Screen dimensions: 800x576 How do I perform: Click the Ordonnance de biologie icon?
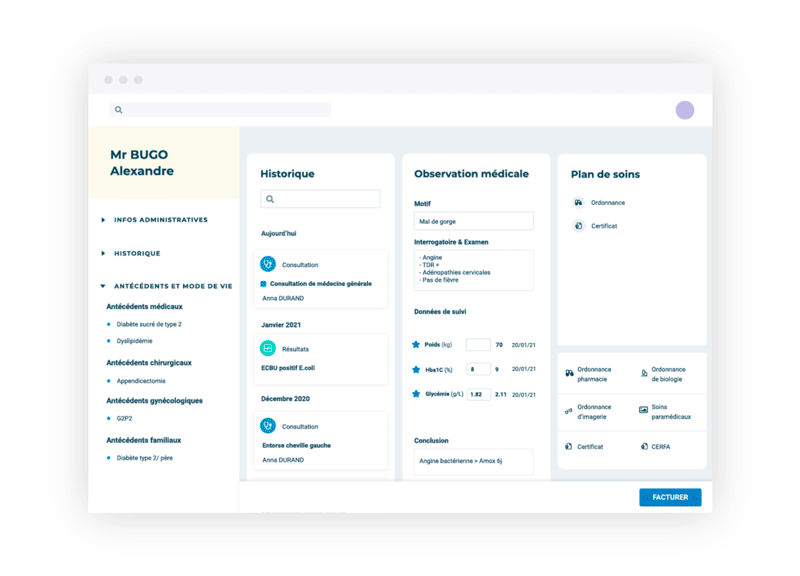point(644,374)
